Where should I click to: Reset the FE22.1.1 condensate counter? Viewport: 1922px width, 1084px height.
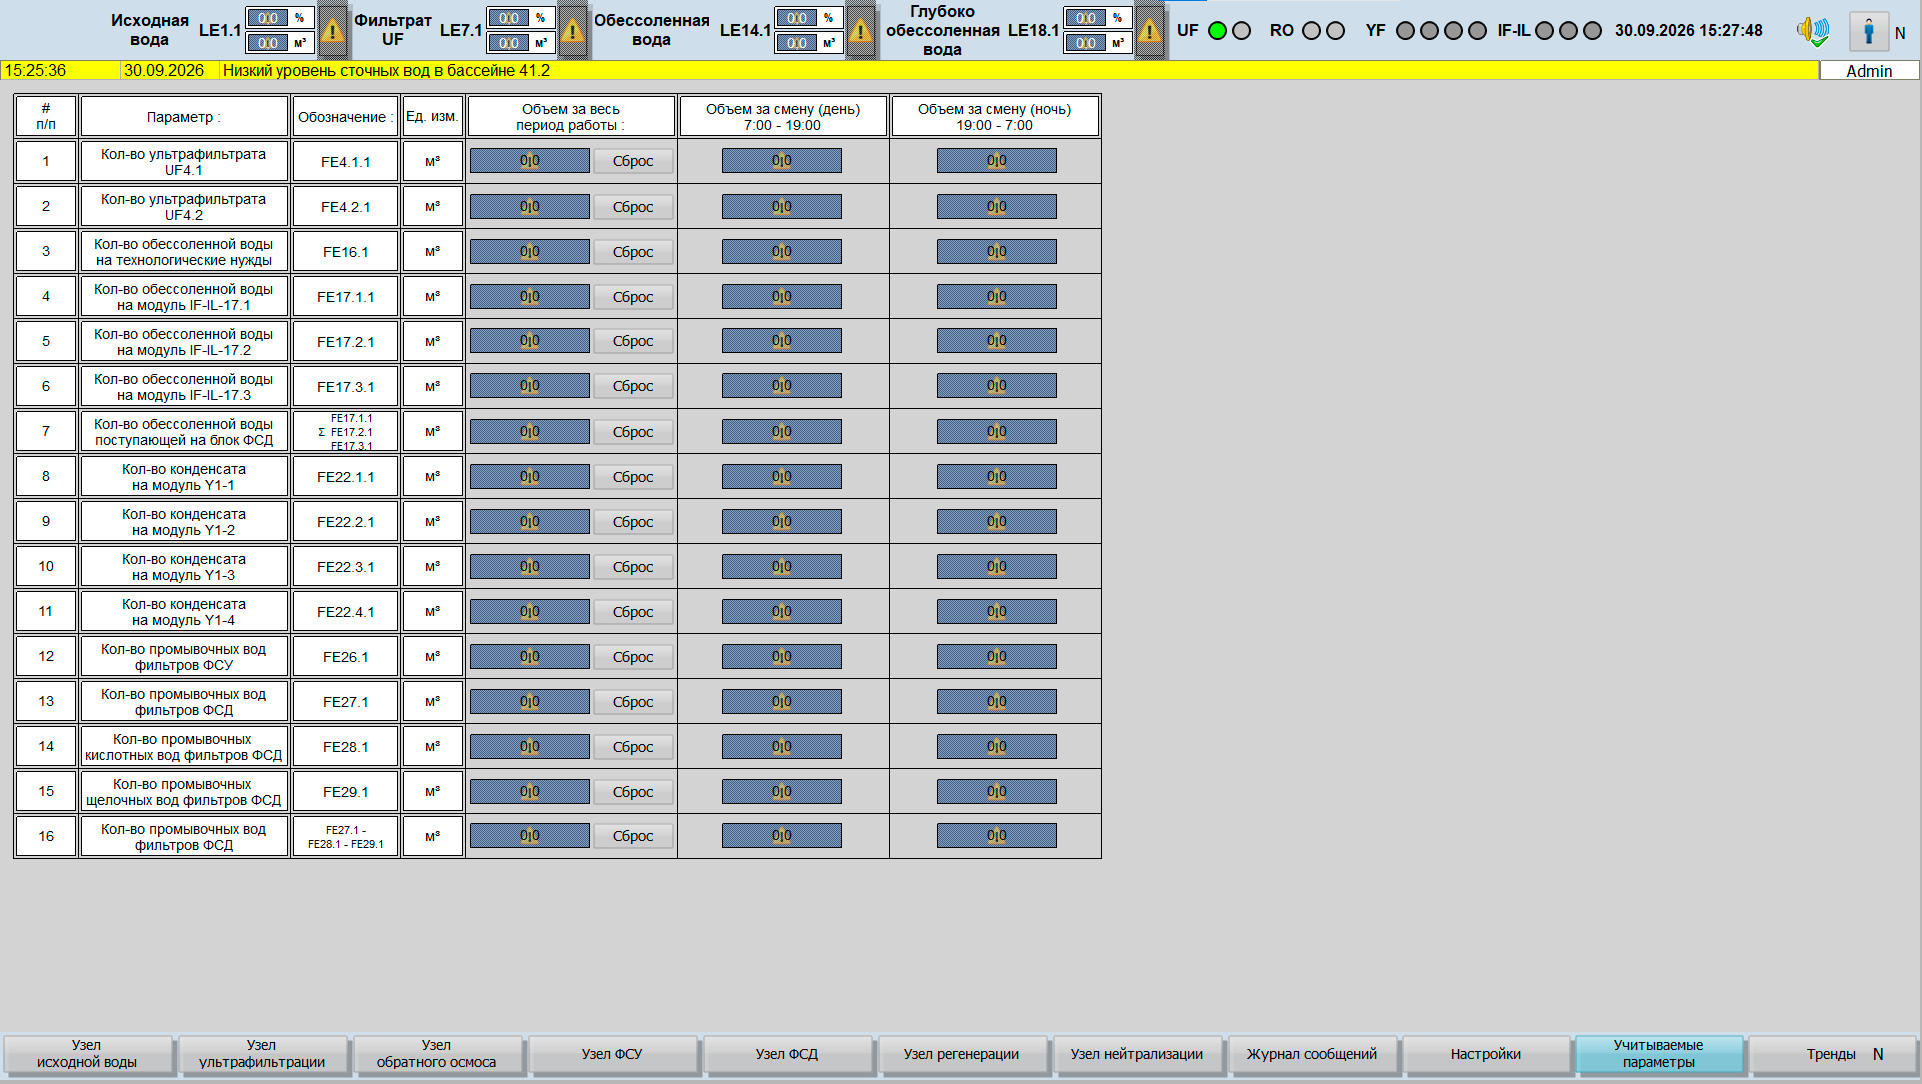pyautogui.click(x=633, y=477)
